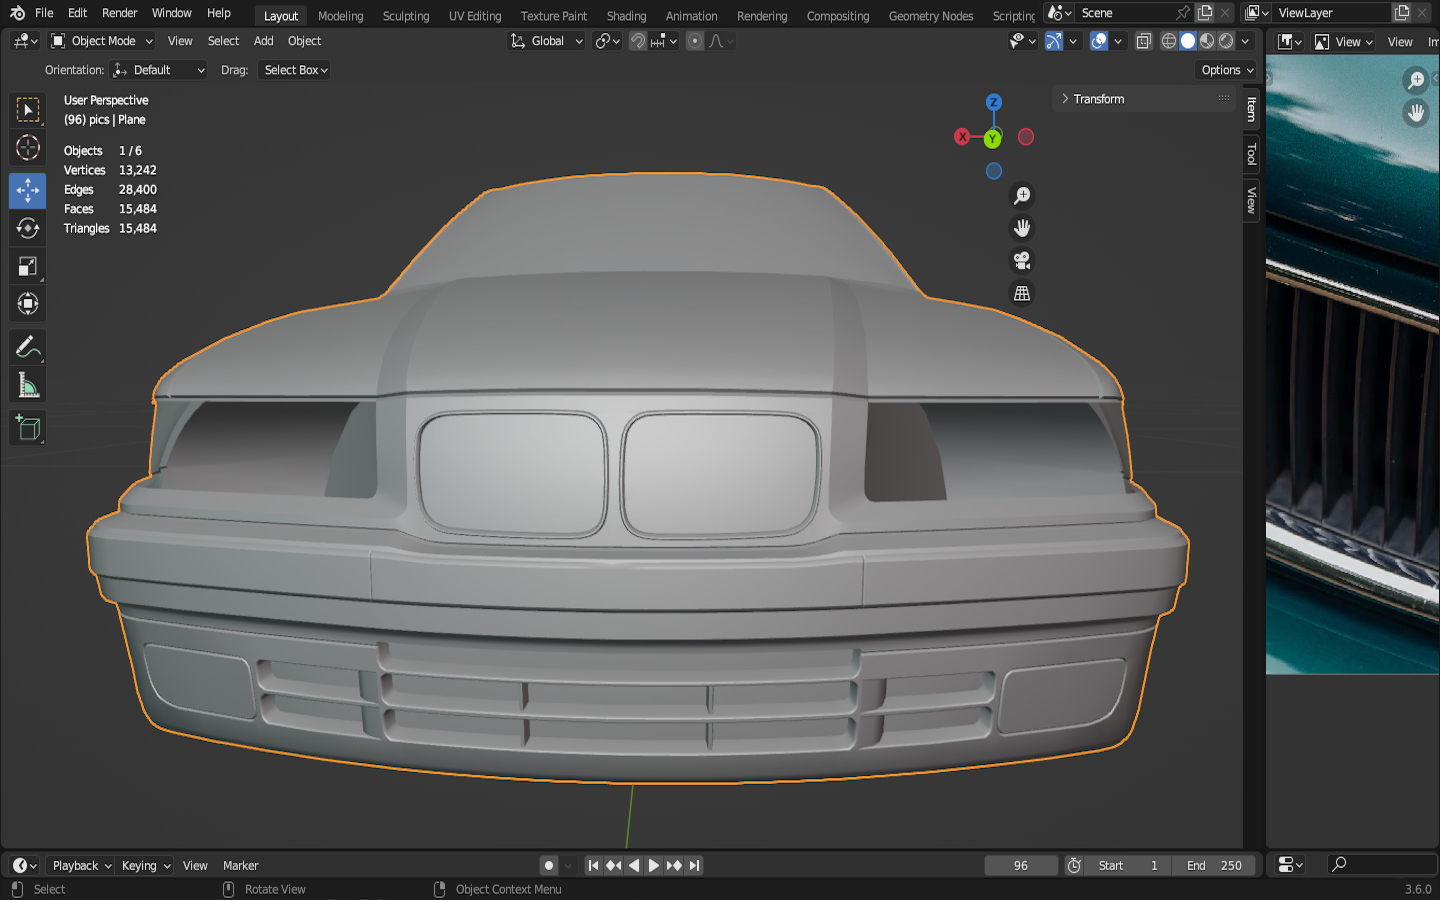
Task: Select the Cursor tool
Action: coord(27,148)
